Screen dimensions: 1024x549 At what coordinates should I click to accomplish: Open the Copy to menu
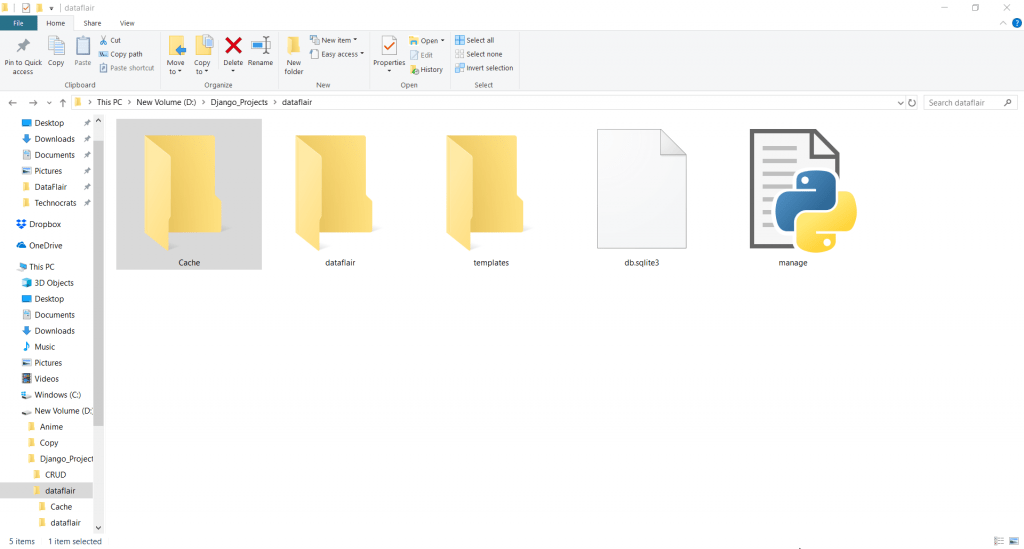(202, 55)
